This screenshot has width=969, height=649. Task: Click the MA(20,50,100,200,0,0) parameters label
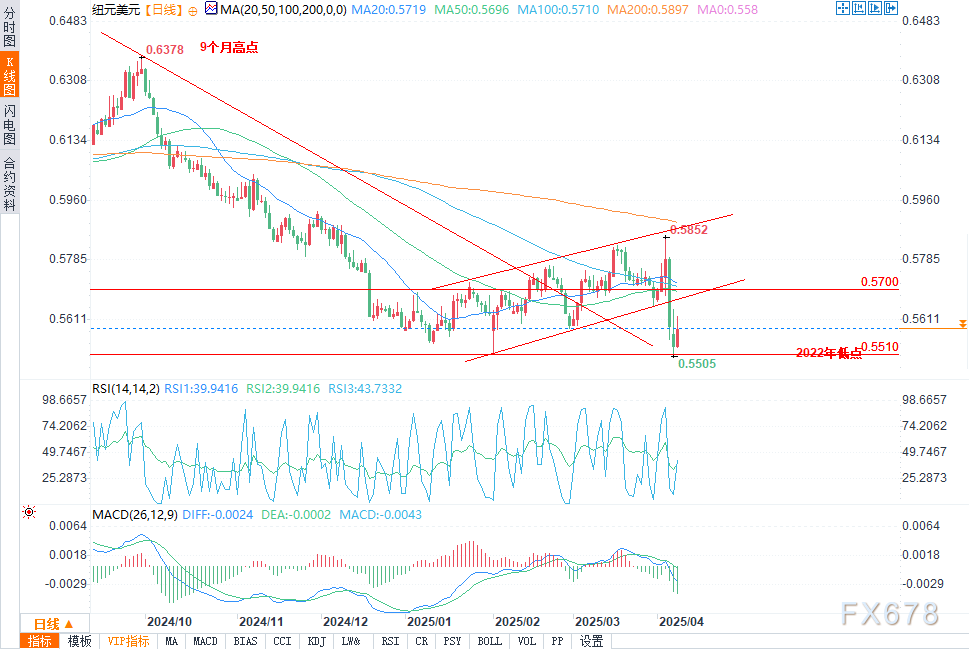point(283,9)
